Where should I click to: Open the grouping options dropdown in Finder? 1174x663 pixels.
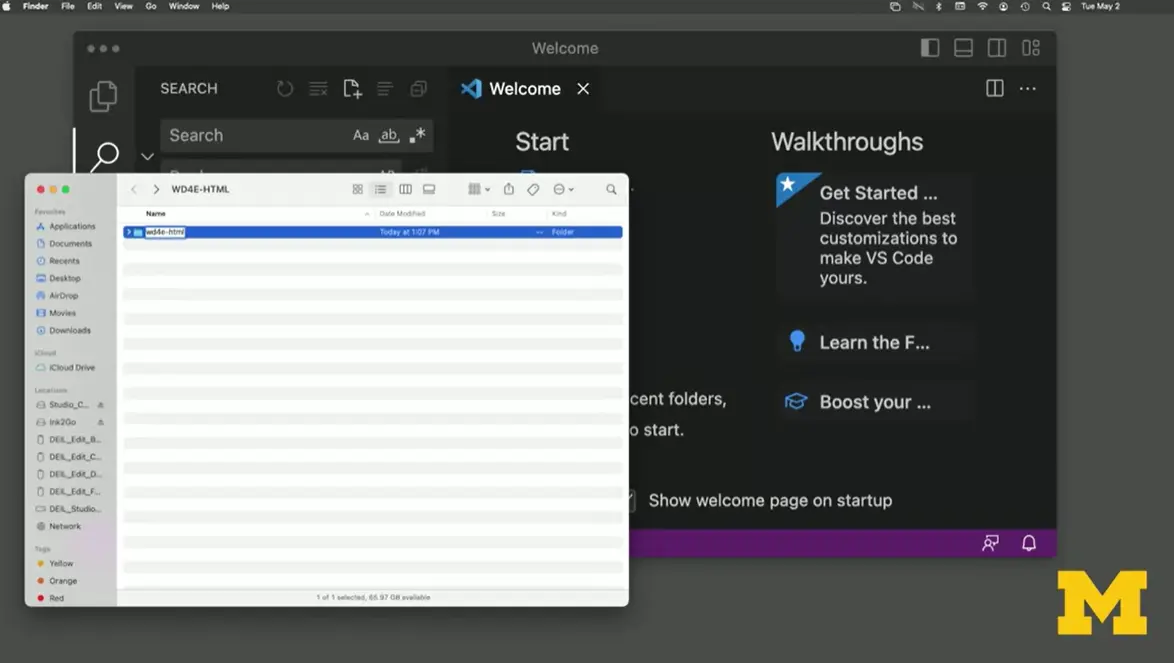[x=477, y=189]
